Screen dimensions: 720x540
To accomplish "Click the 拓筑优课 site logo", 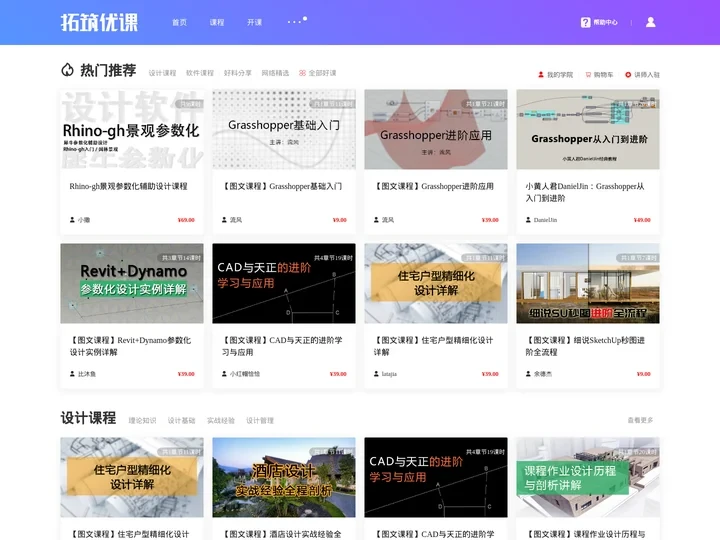I will (x=99, y=22).
